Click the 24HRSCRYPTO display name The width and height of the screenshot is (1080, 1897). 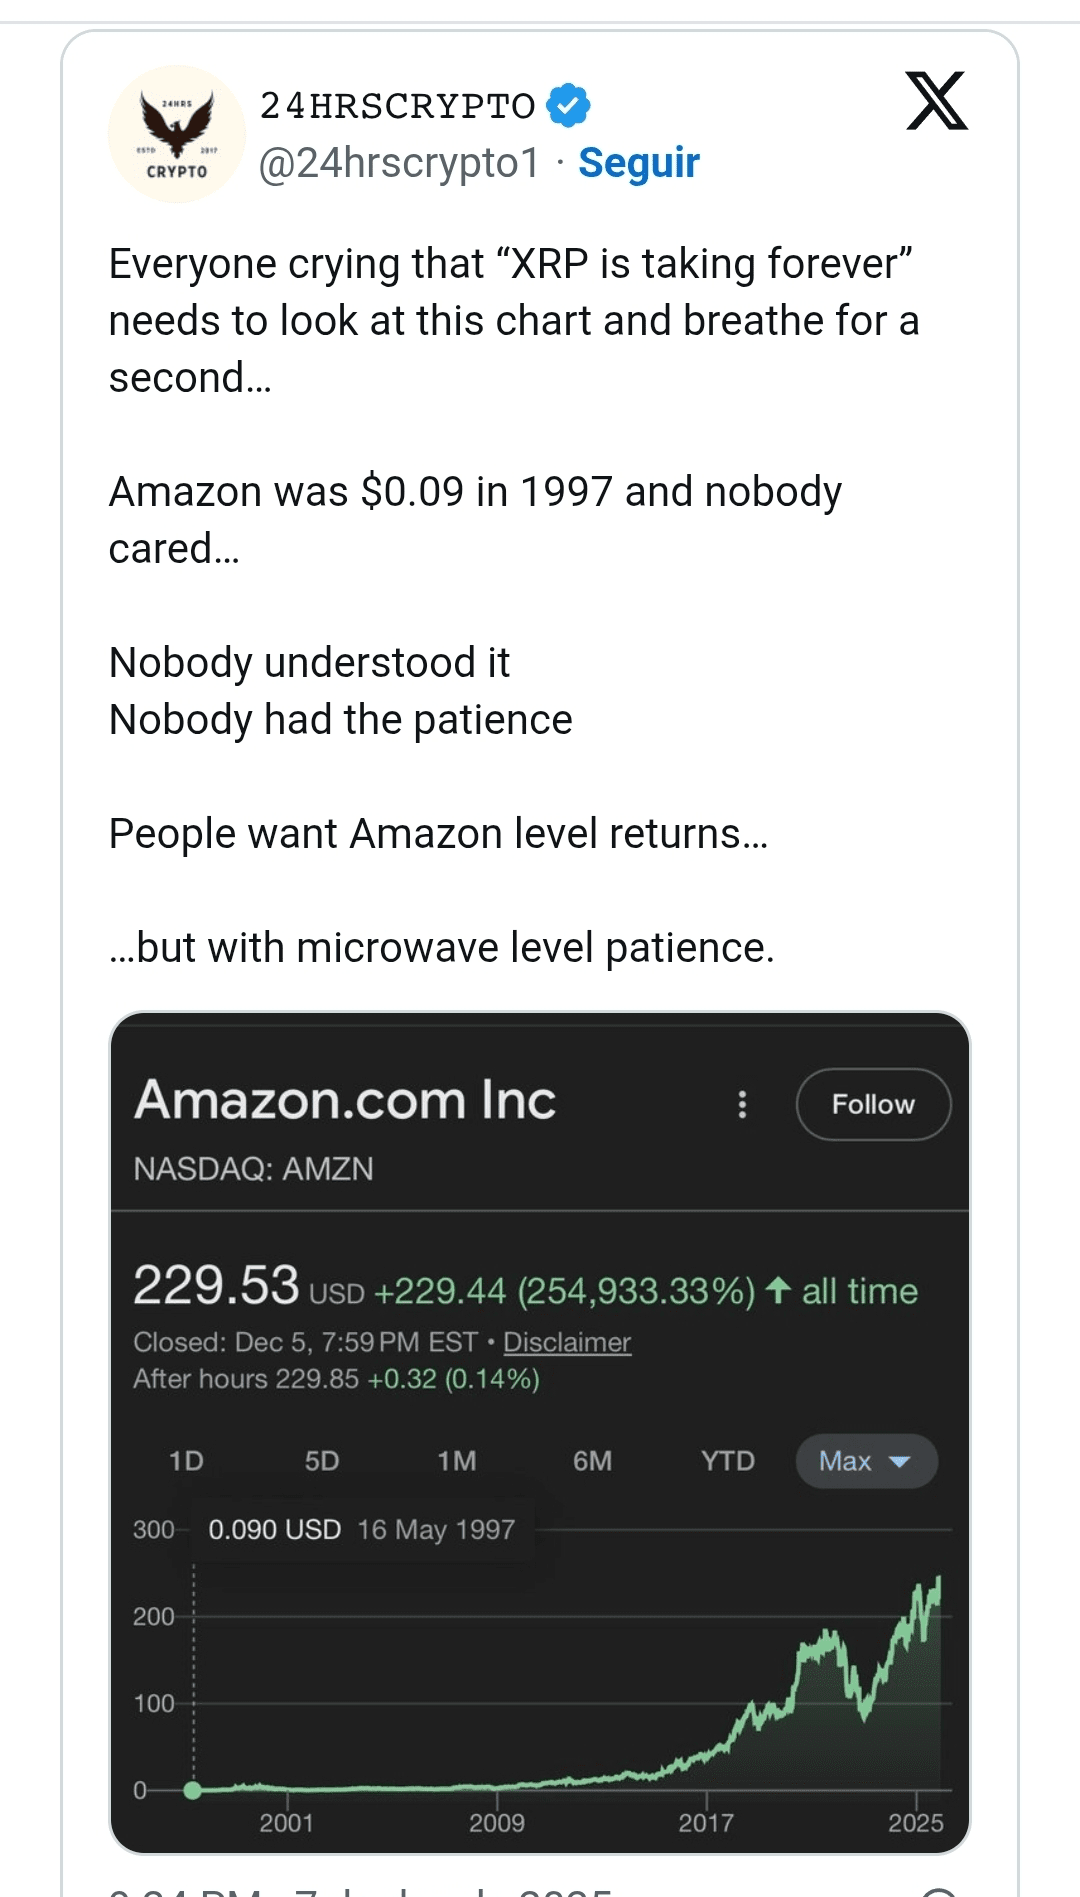(398, 106)
